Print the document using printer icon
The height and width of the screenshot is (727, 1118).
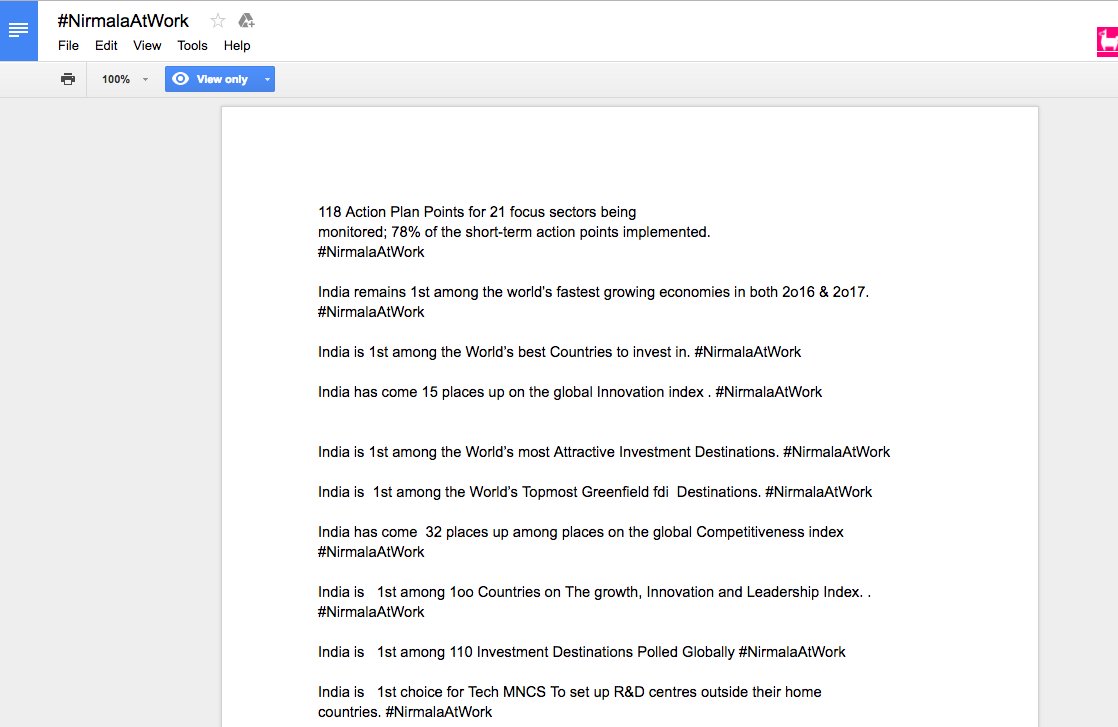[x=68, y=79]
